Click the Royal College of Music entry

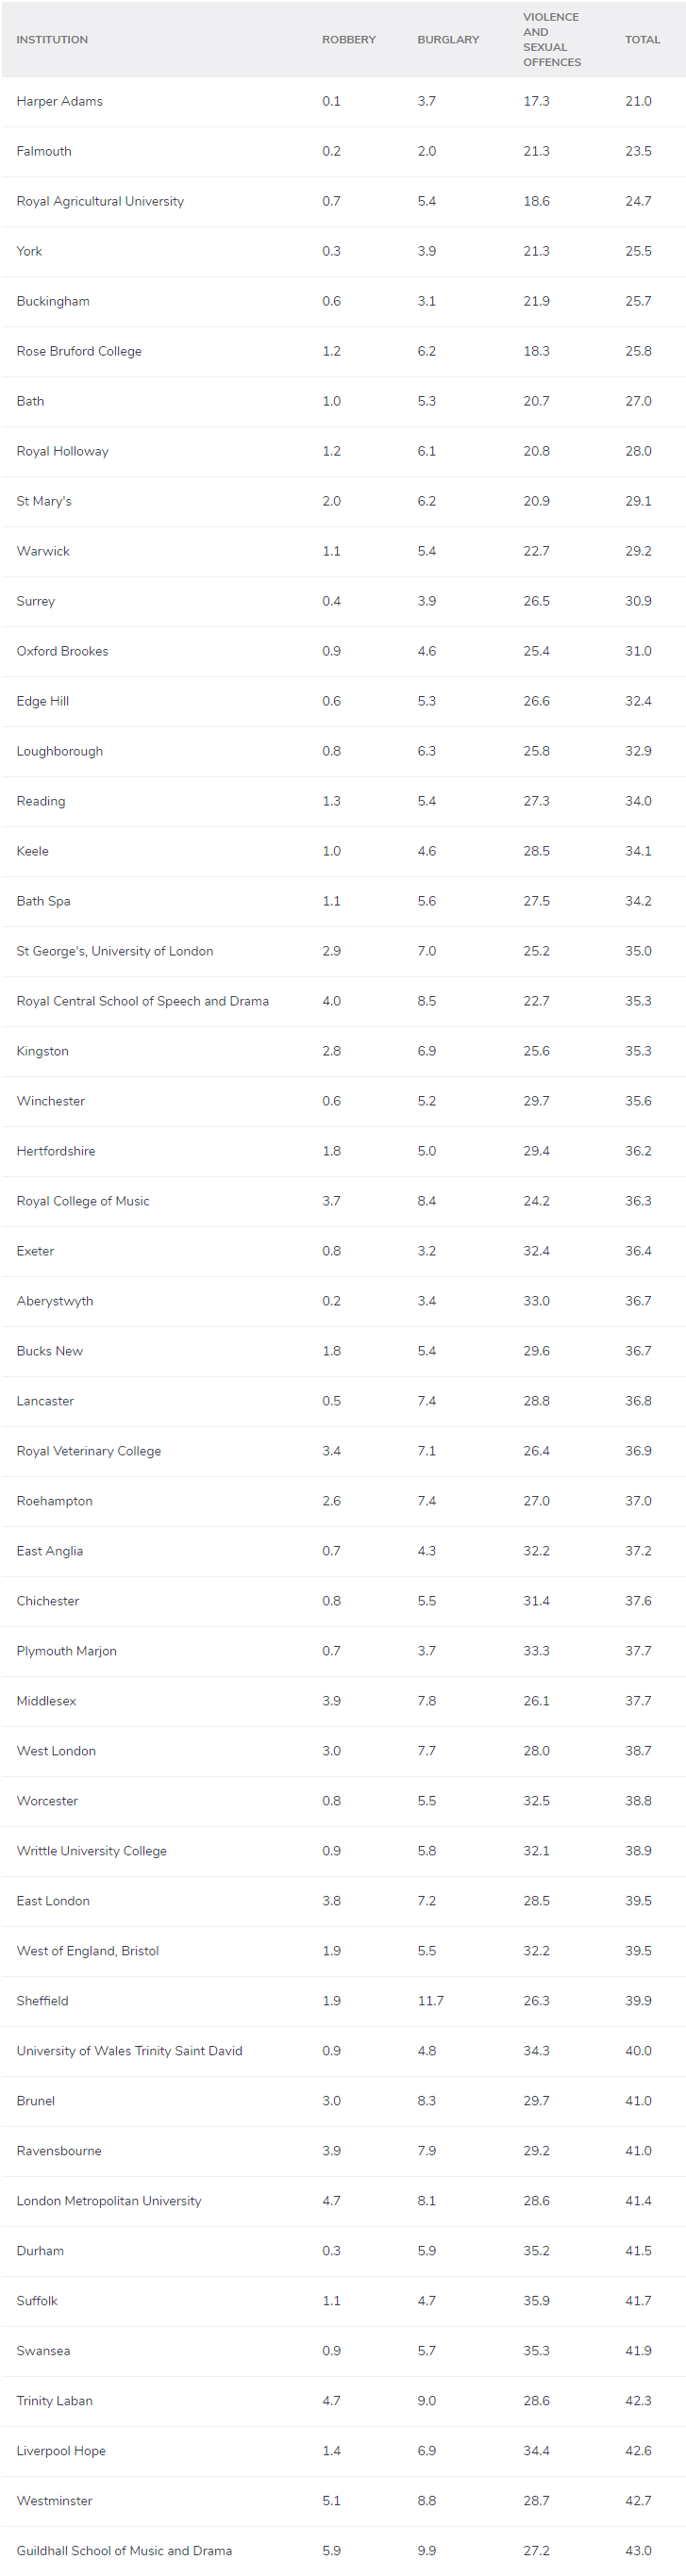pos(83,1201)
